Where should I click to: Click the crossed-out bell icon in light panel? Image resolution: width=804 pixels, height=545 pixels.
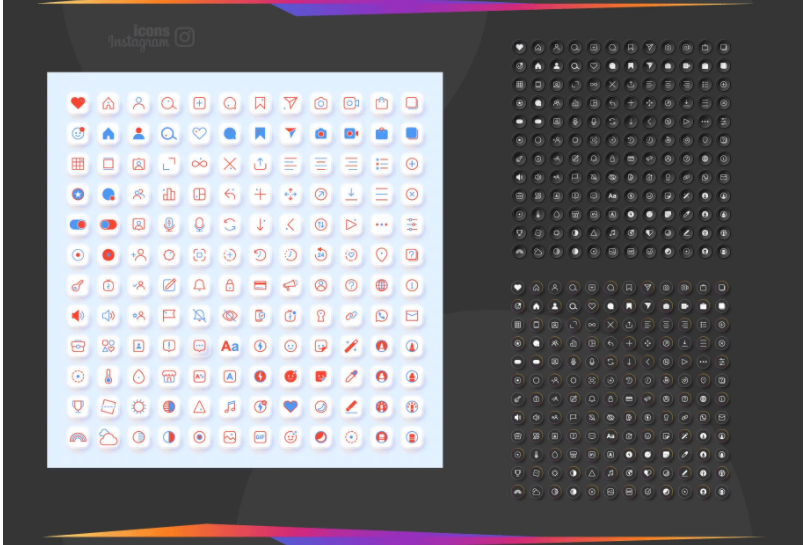199,316
